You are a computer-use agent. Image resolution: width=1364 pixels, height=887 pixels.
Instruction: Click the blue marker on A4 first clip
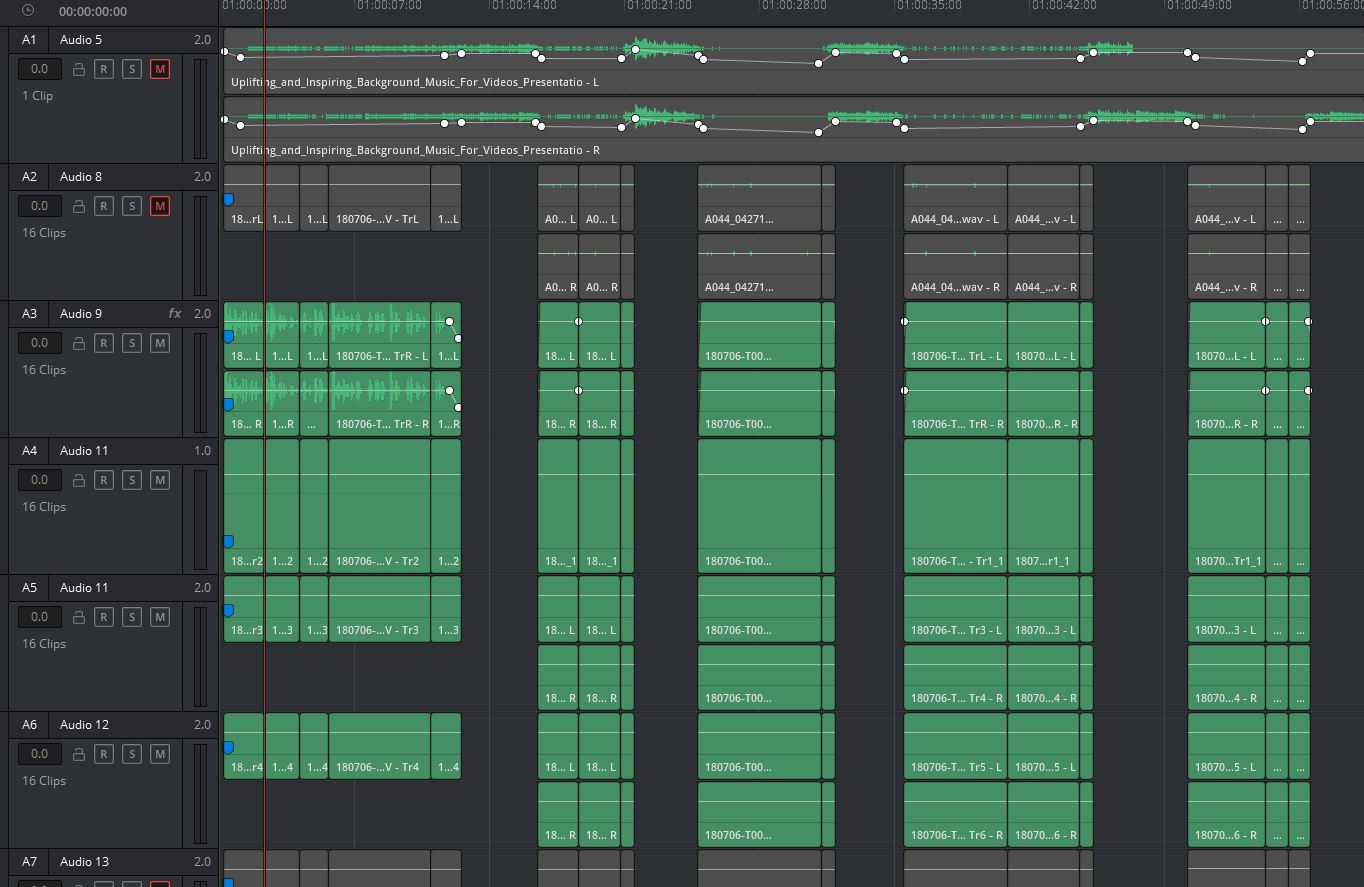pos(228,541)
